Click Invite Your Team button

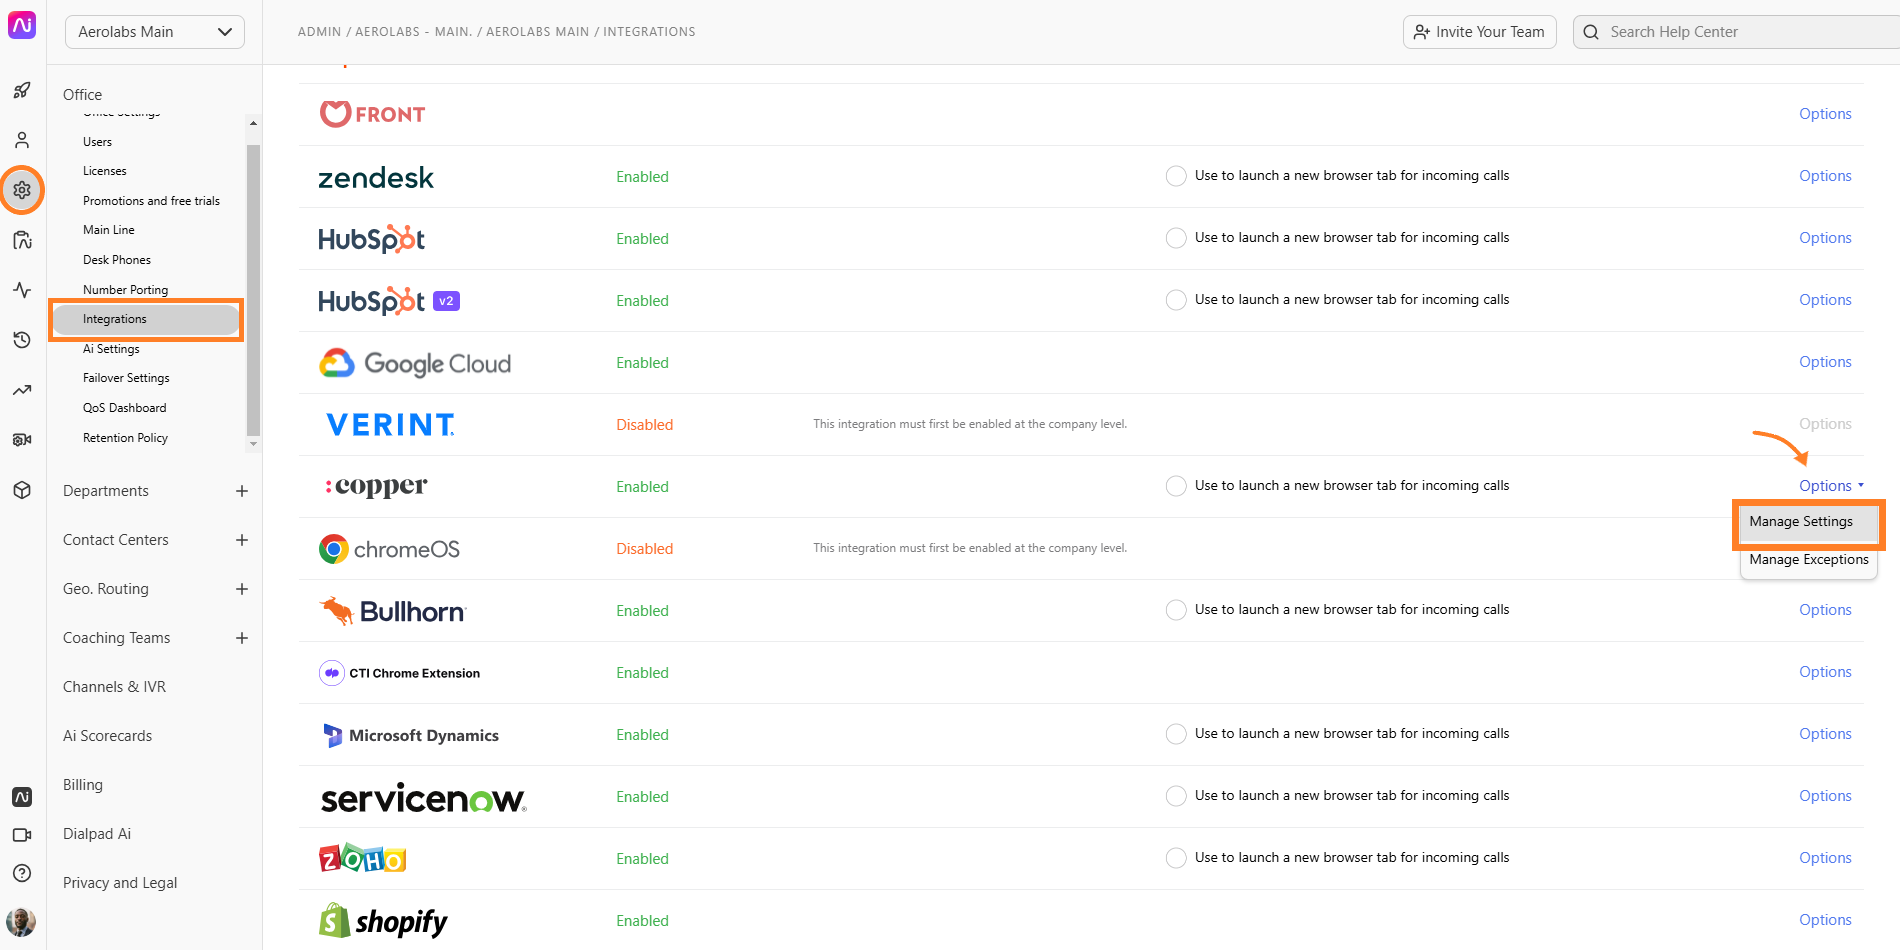tap(1479, 32)
